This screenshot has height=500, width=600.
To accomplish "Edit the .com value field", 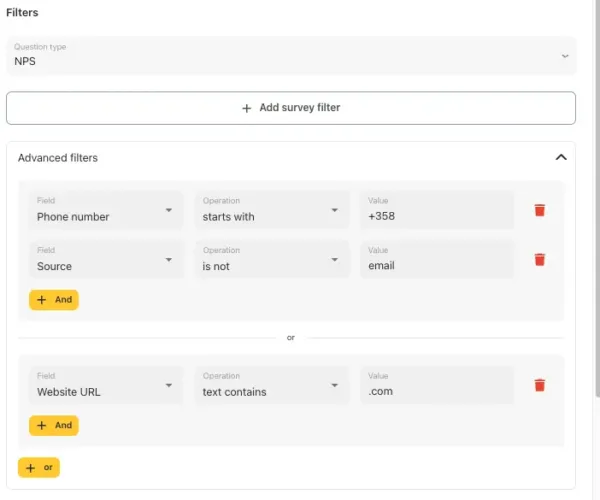I will click(x=437, y=385).
